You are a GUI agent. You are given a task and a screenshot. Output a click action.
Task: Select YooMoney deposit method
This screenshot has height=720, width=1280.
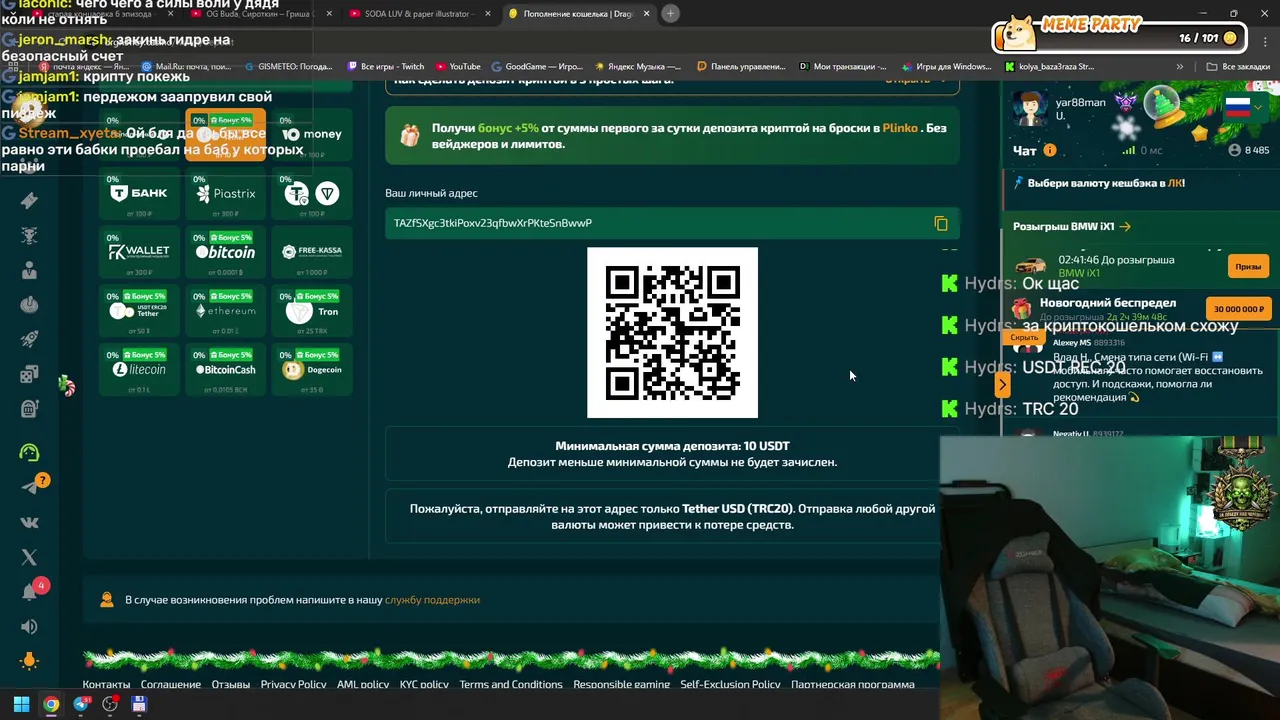click(312, 135)
